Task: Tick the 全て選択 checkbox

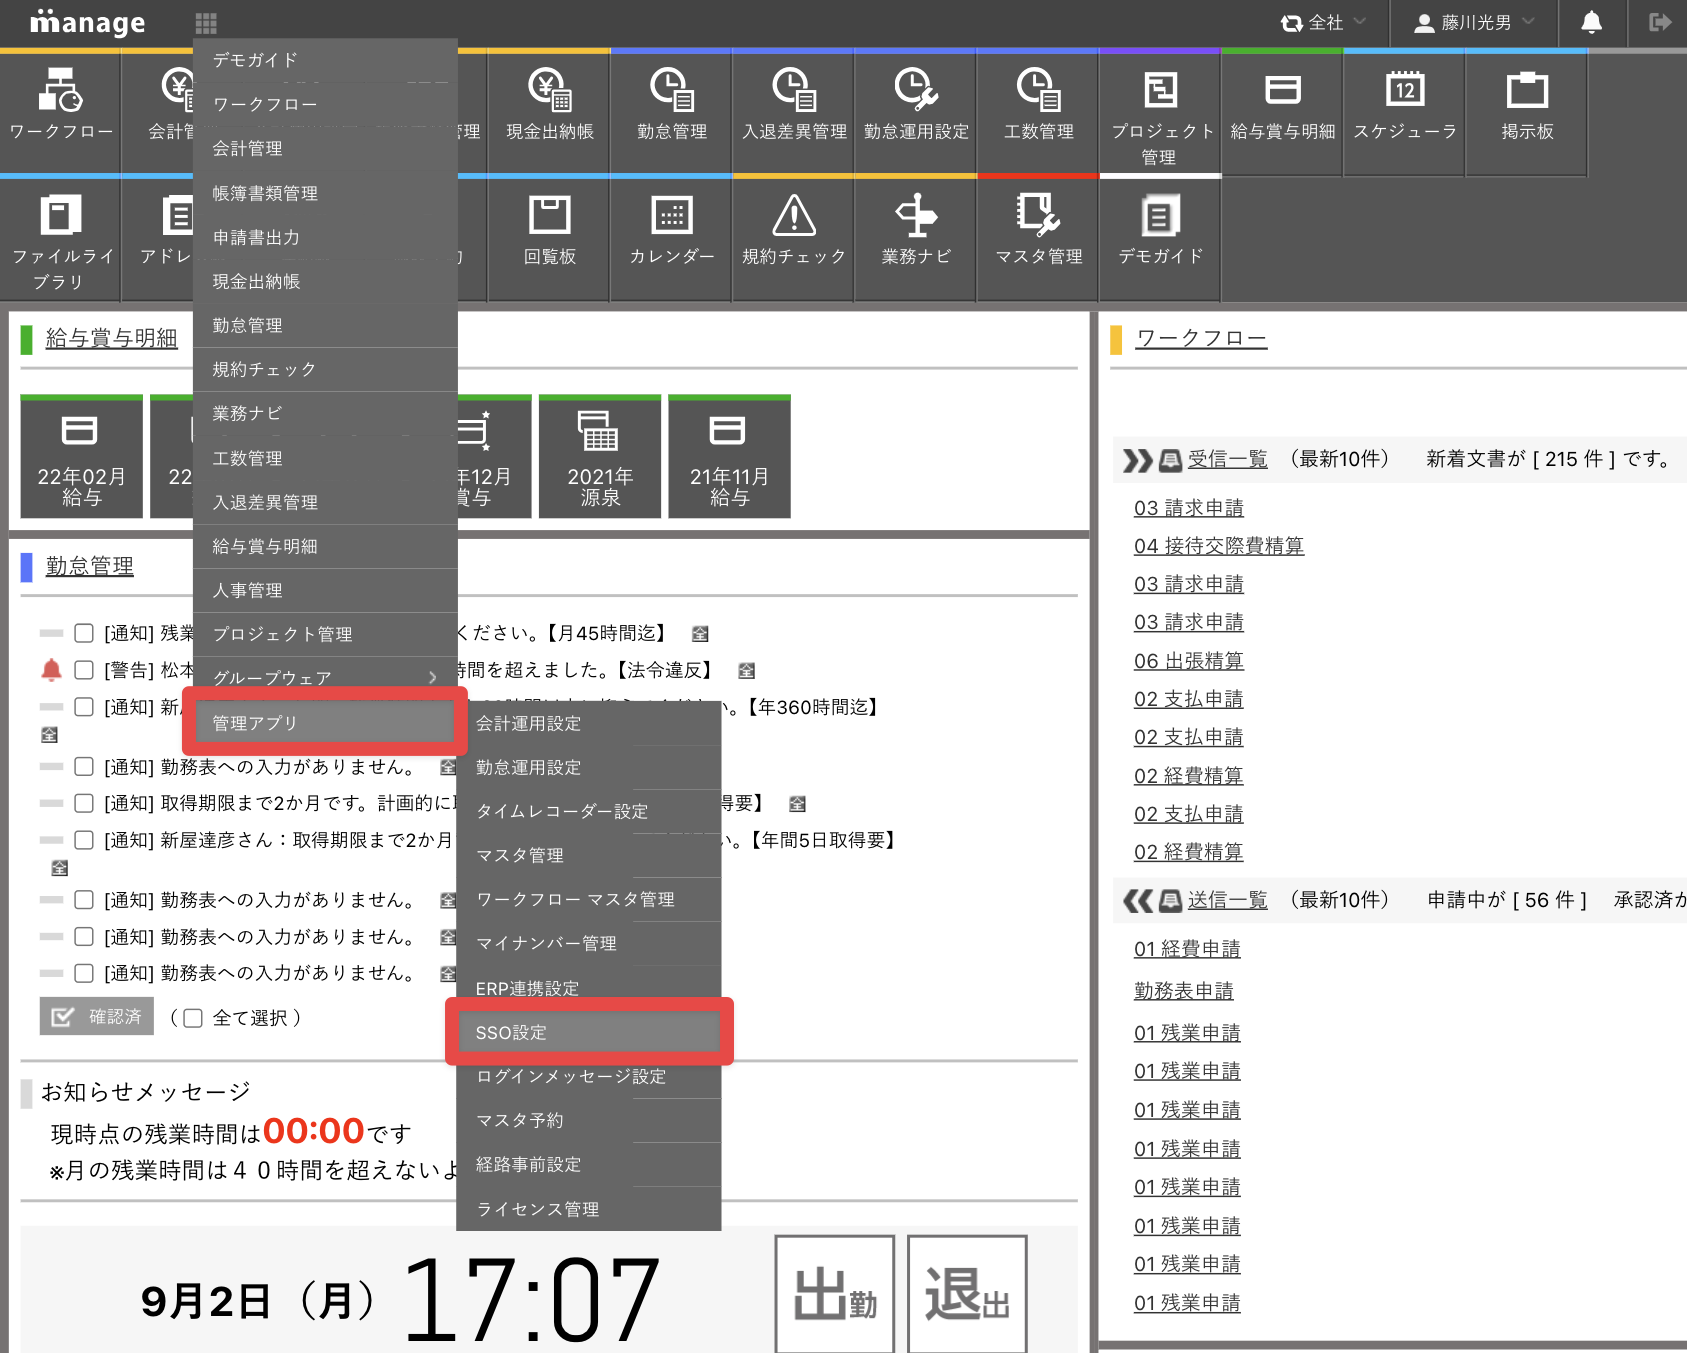Action: click(193, 1018)
